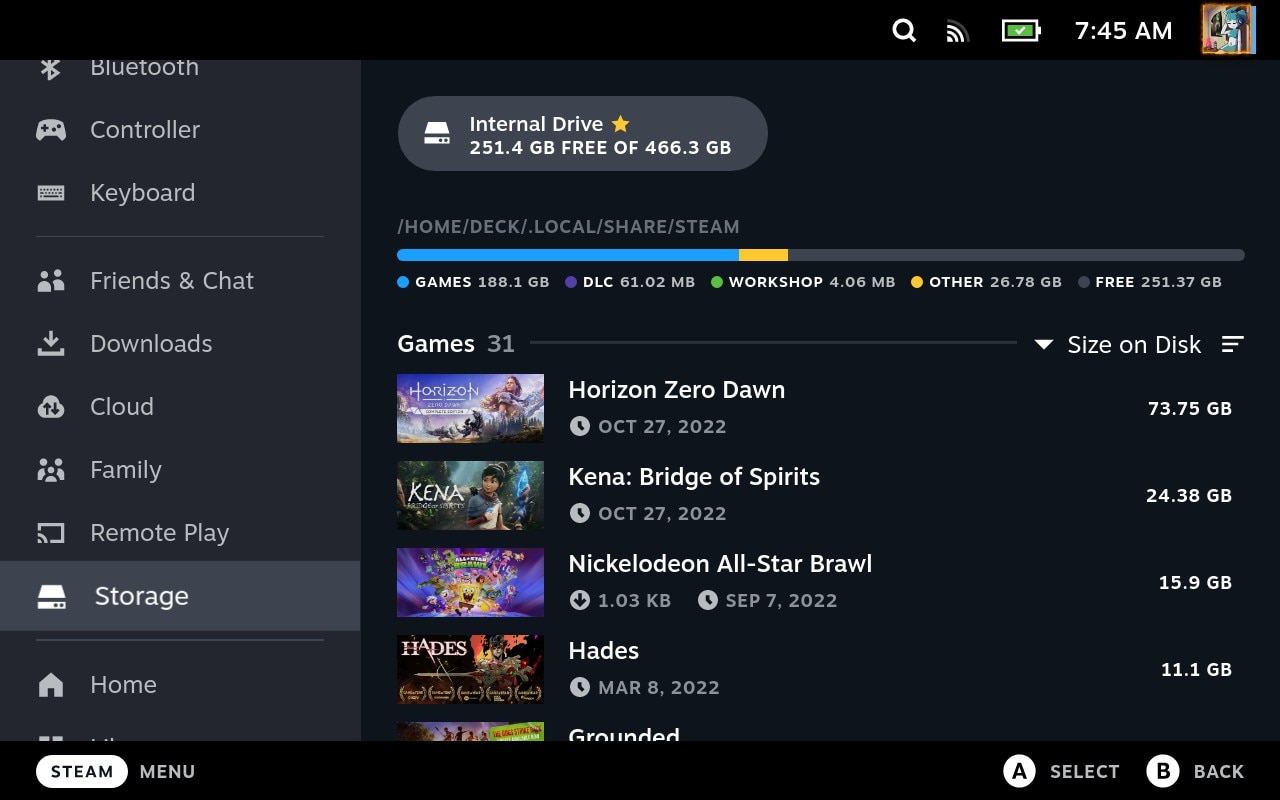Click the clock icon under Kena
This screenshot has height=800, width=1280.
coord(580,514)
